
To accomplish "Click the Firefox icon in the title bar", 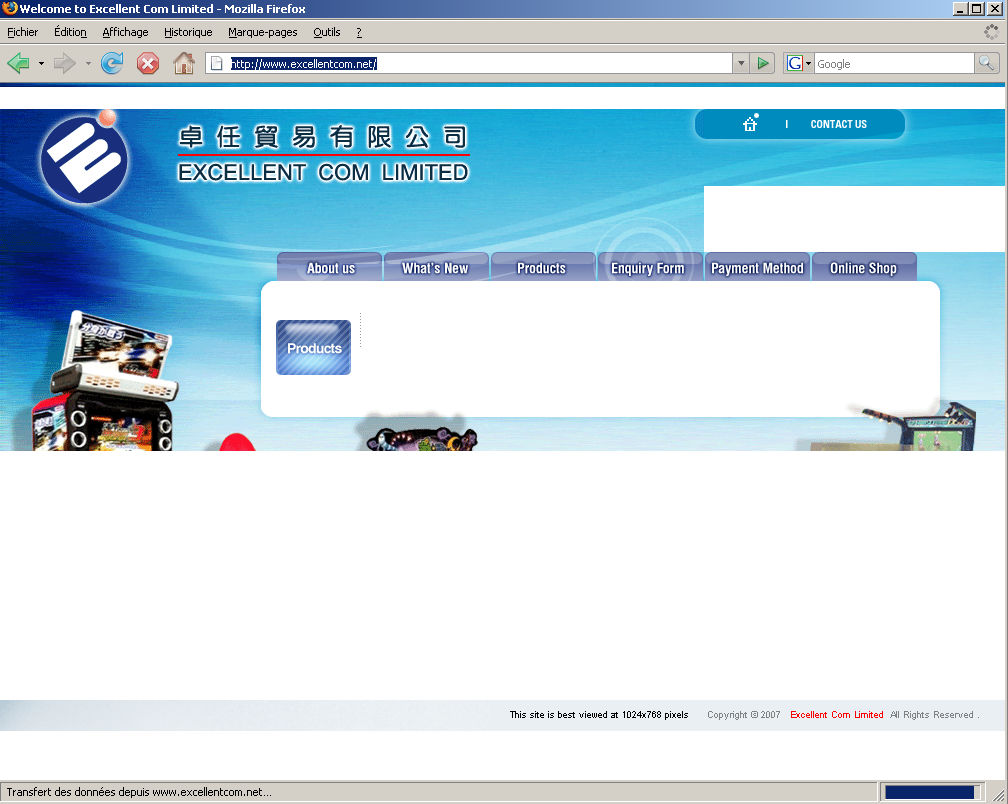I will pos(9,8).
